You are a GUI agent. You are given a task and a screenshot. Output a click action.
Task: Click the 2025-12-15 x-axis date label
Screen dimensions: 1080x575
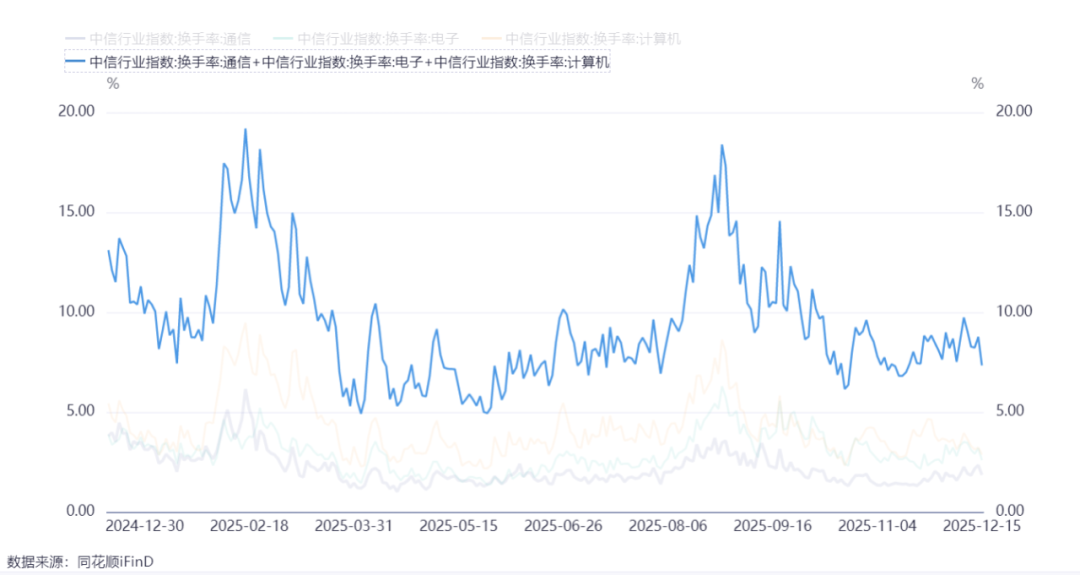pyautogui.click(x=982, y=526)
